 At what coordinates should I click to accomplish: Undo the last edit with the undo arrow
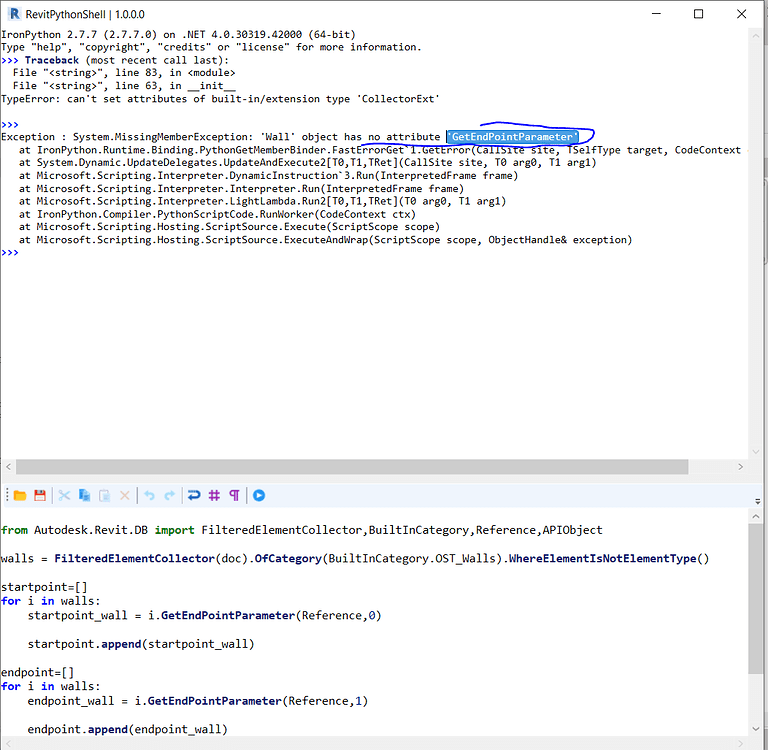pyautogui.click(x=150, y=495)
